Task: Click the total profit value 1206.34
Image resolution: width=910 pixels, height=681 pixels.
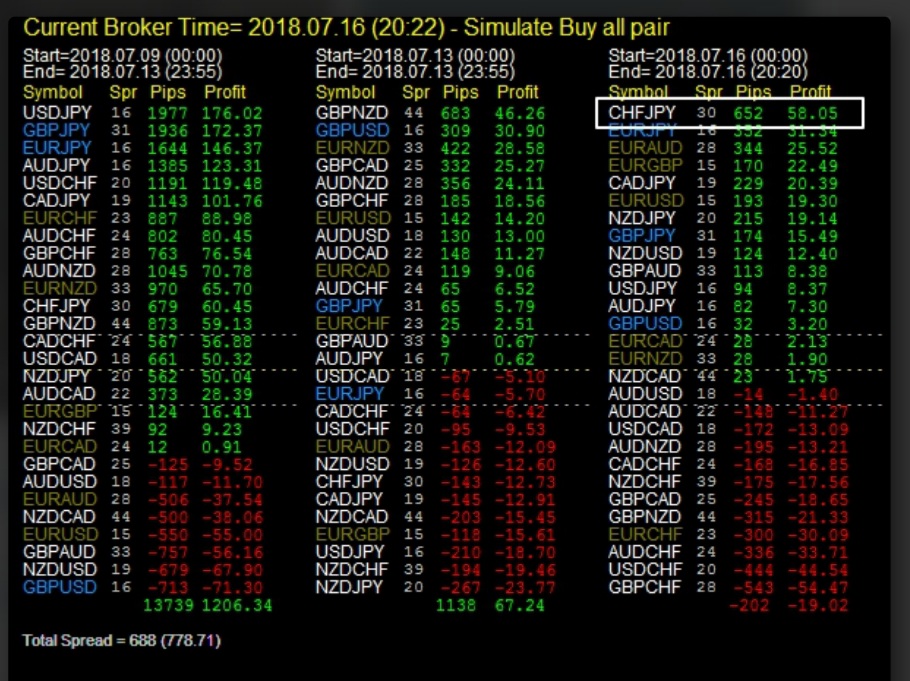Action: [x=237, y=606]
